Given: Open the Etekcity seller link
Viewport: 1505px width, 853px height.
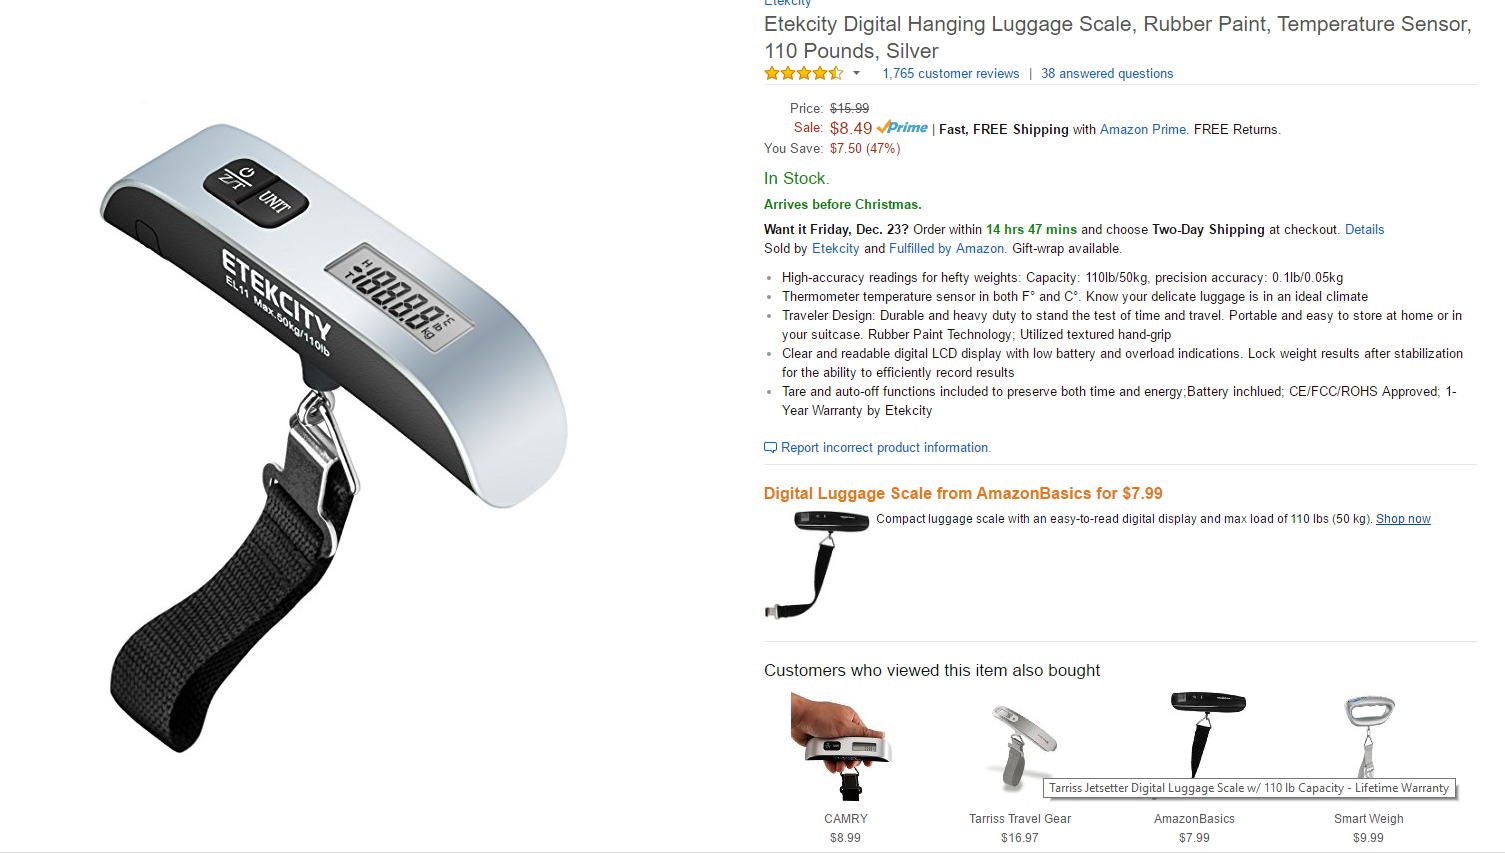Looking at the screenshot, I should click(835, 248).
